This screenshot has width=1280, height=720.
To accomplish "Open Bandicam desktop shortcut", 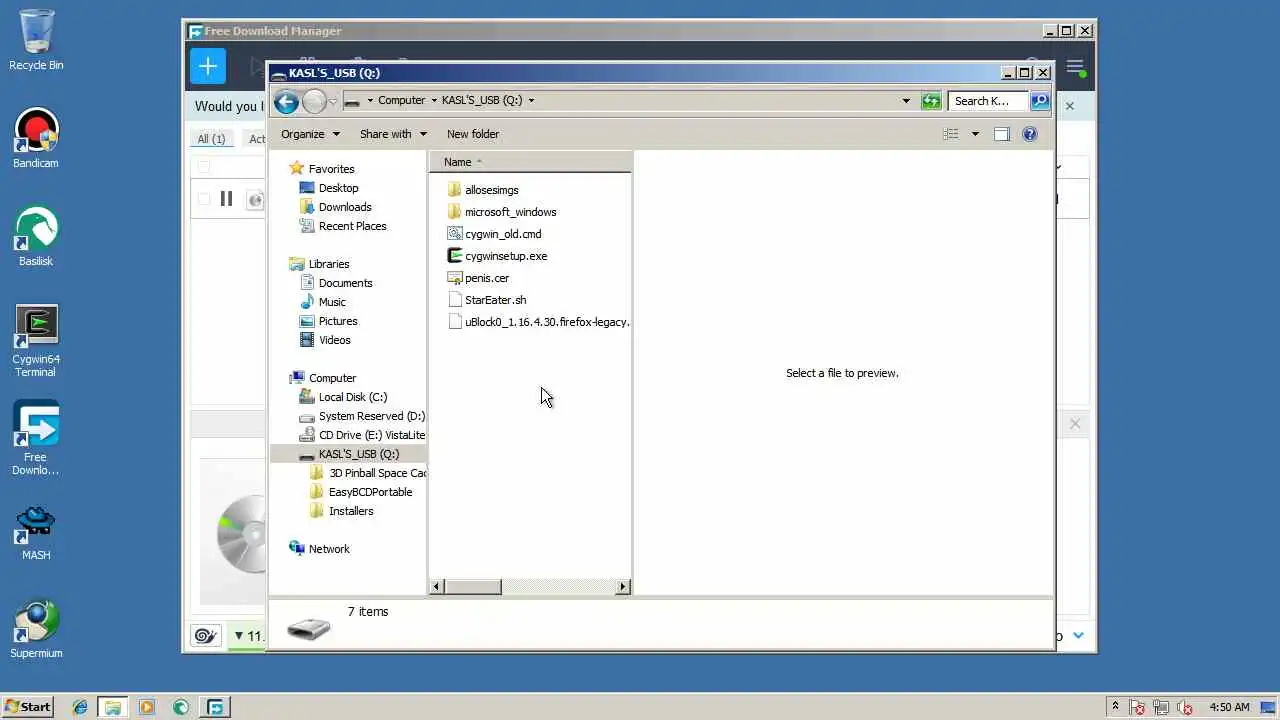I will coord(36,138).
